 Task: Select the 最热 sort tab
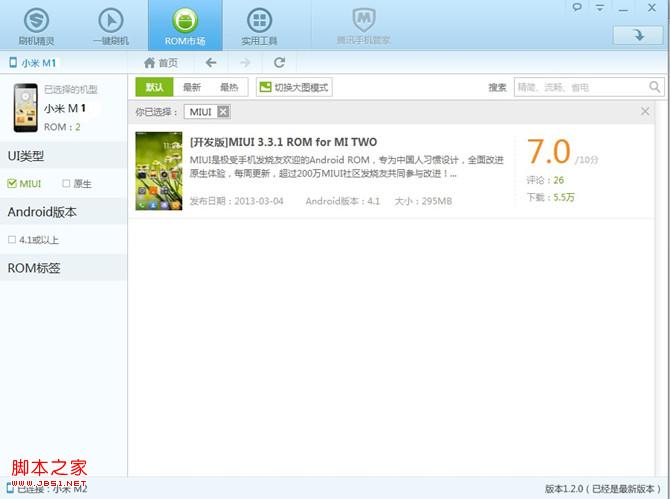click(x=229, y=87)
